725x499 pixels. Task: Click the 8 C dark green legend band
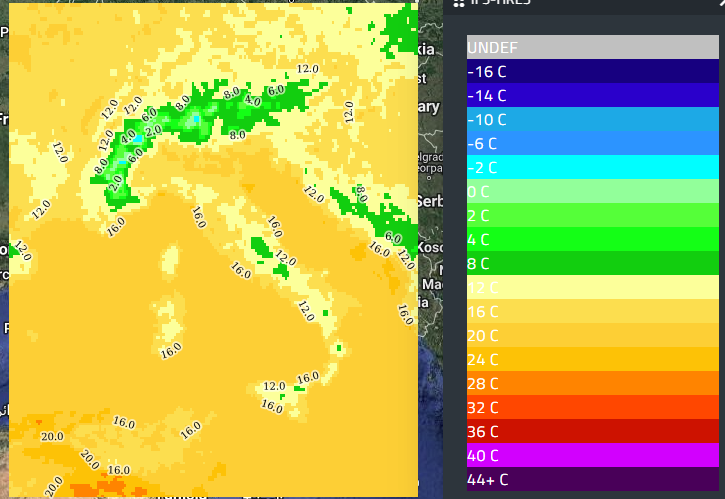[592, 263]
